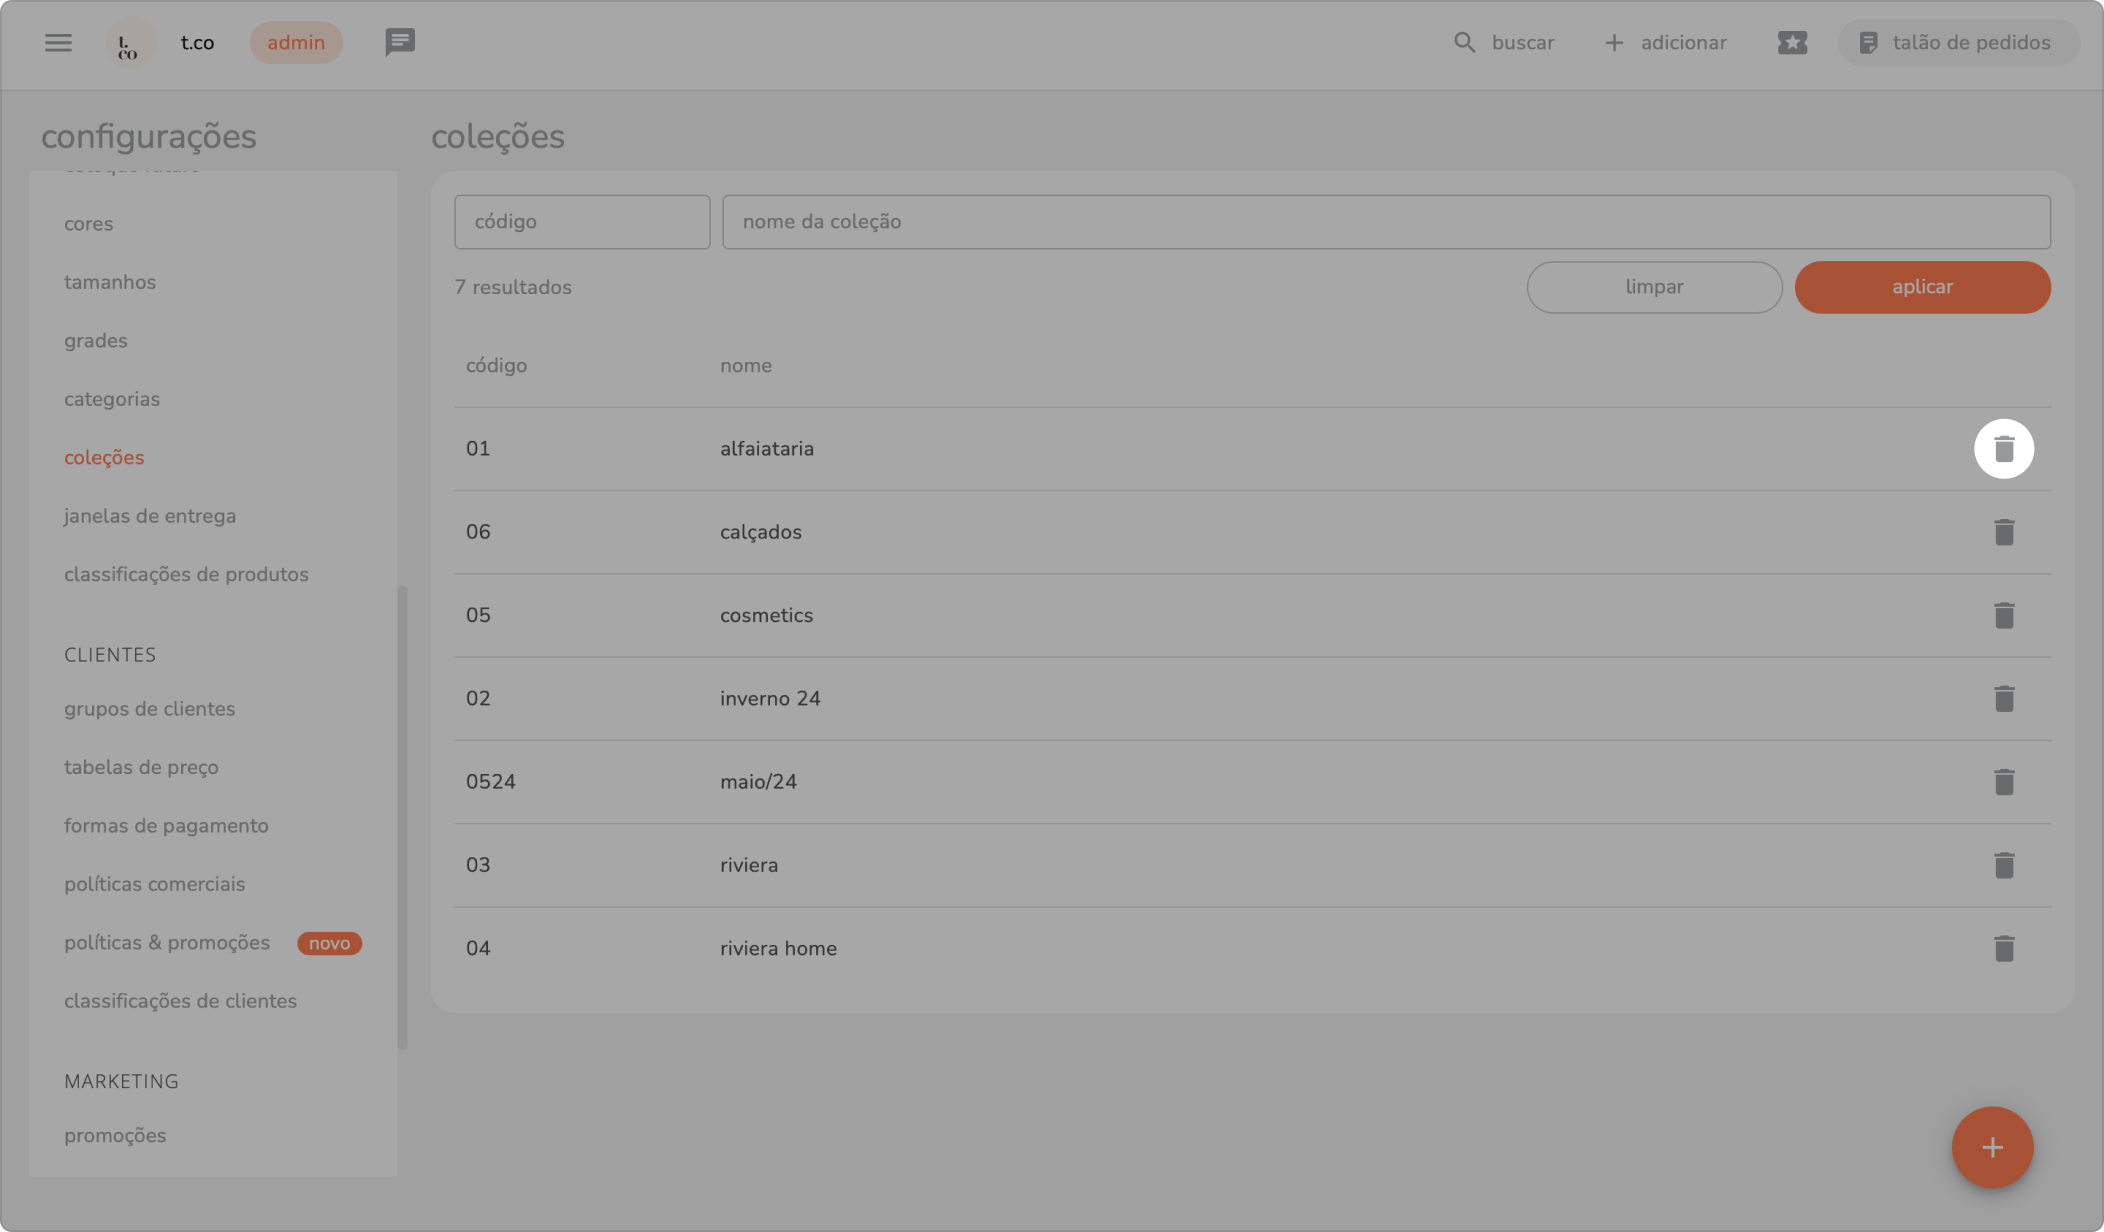This screenshot has width=2104, height=1232.
Task: Focus the código filter input
Action: pyautogui.click(x=582, y=222)
